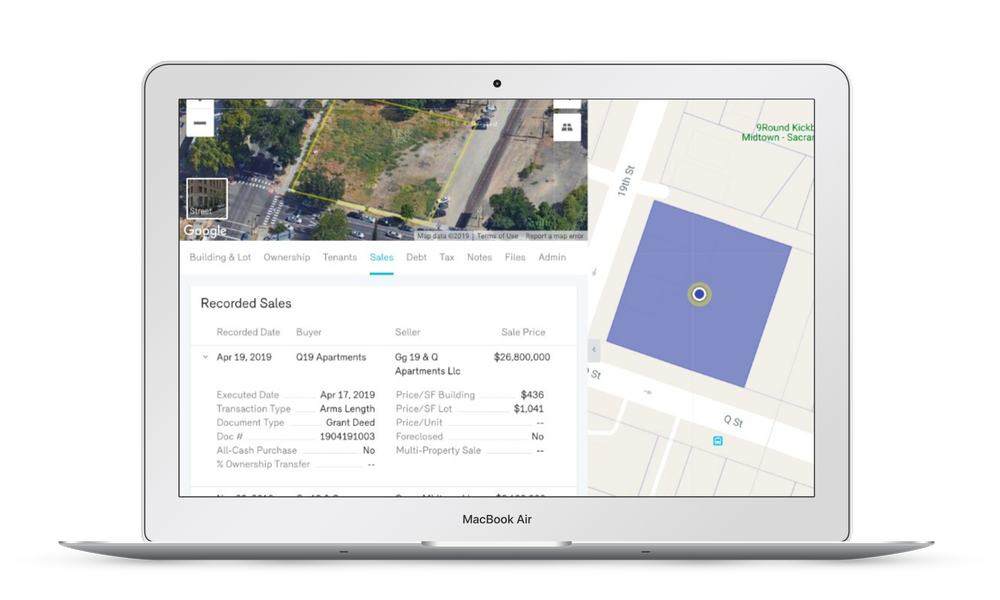Image resolution: width=1000 pixels, height=600 pixels.
Task: Click the Google logo on aerial map
Action: (x=205, y=230)
